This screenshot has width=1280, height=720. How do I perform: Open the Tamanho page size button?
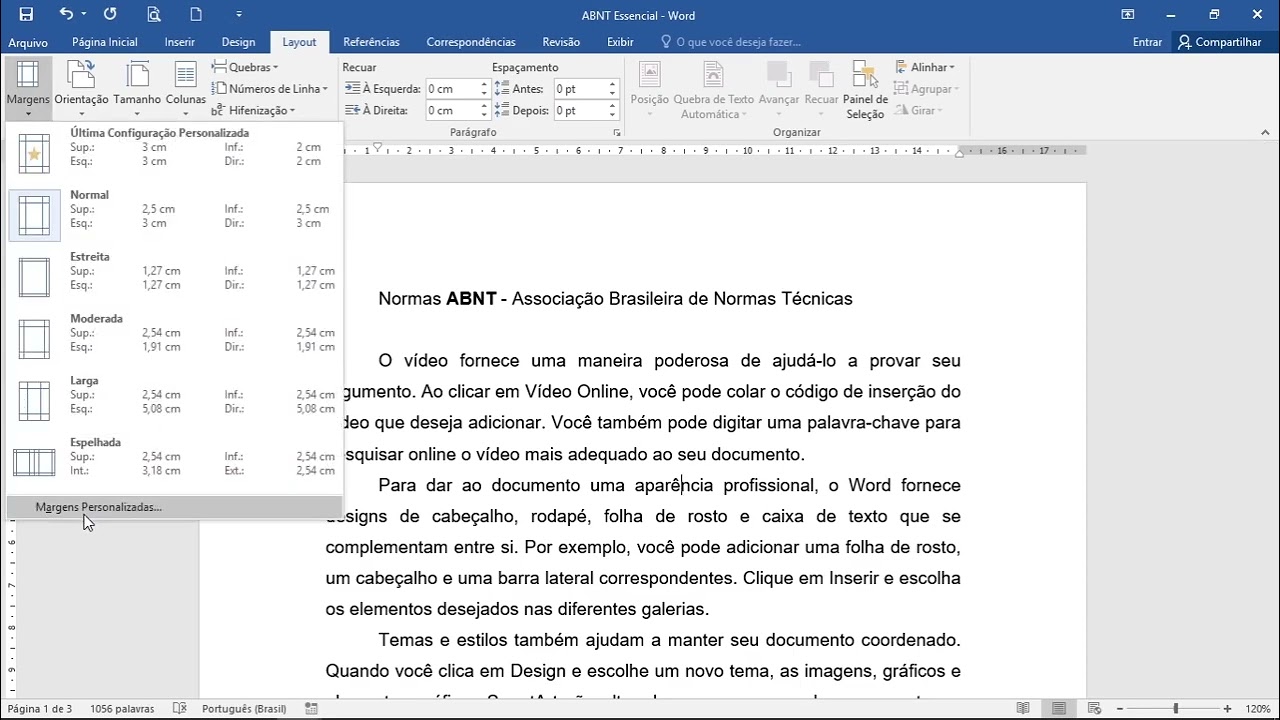(x=137, y=88)
